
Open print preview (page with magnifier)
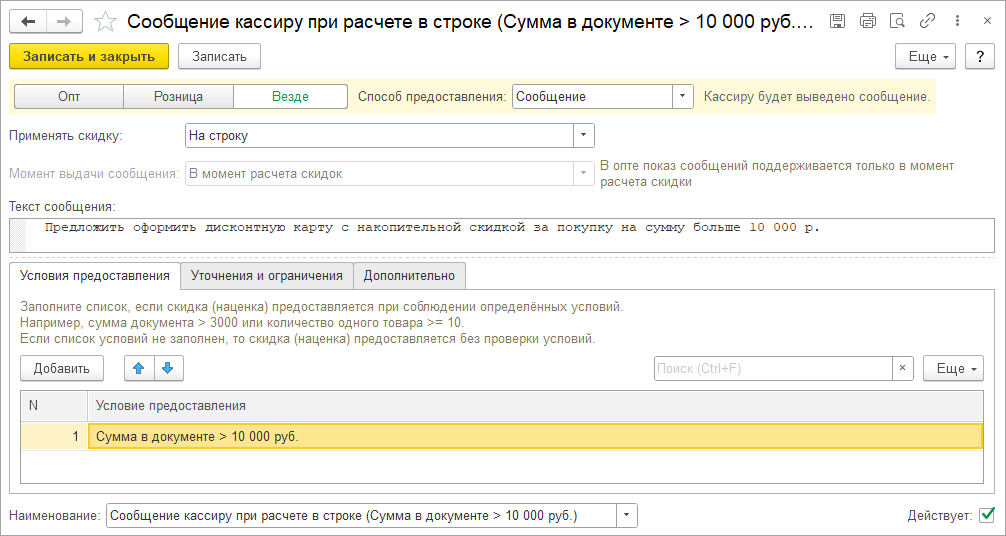898,21
